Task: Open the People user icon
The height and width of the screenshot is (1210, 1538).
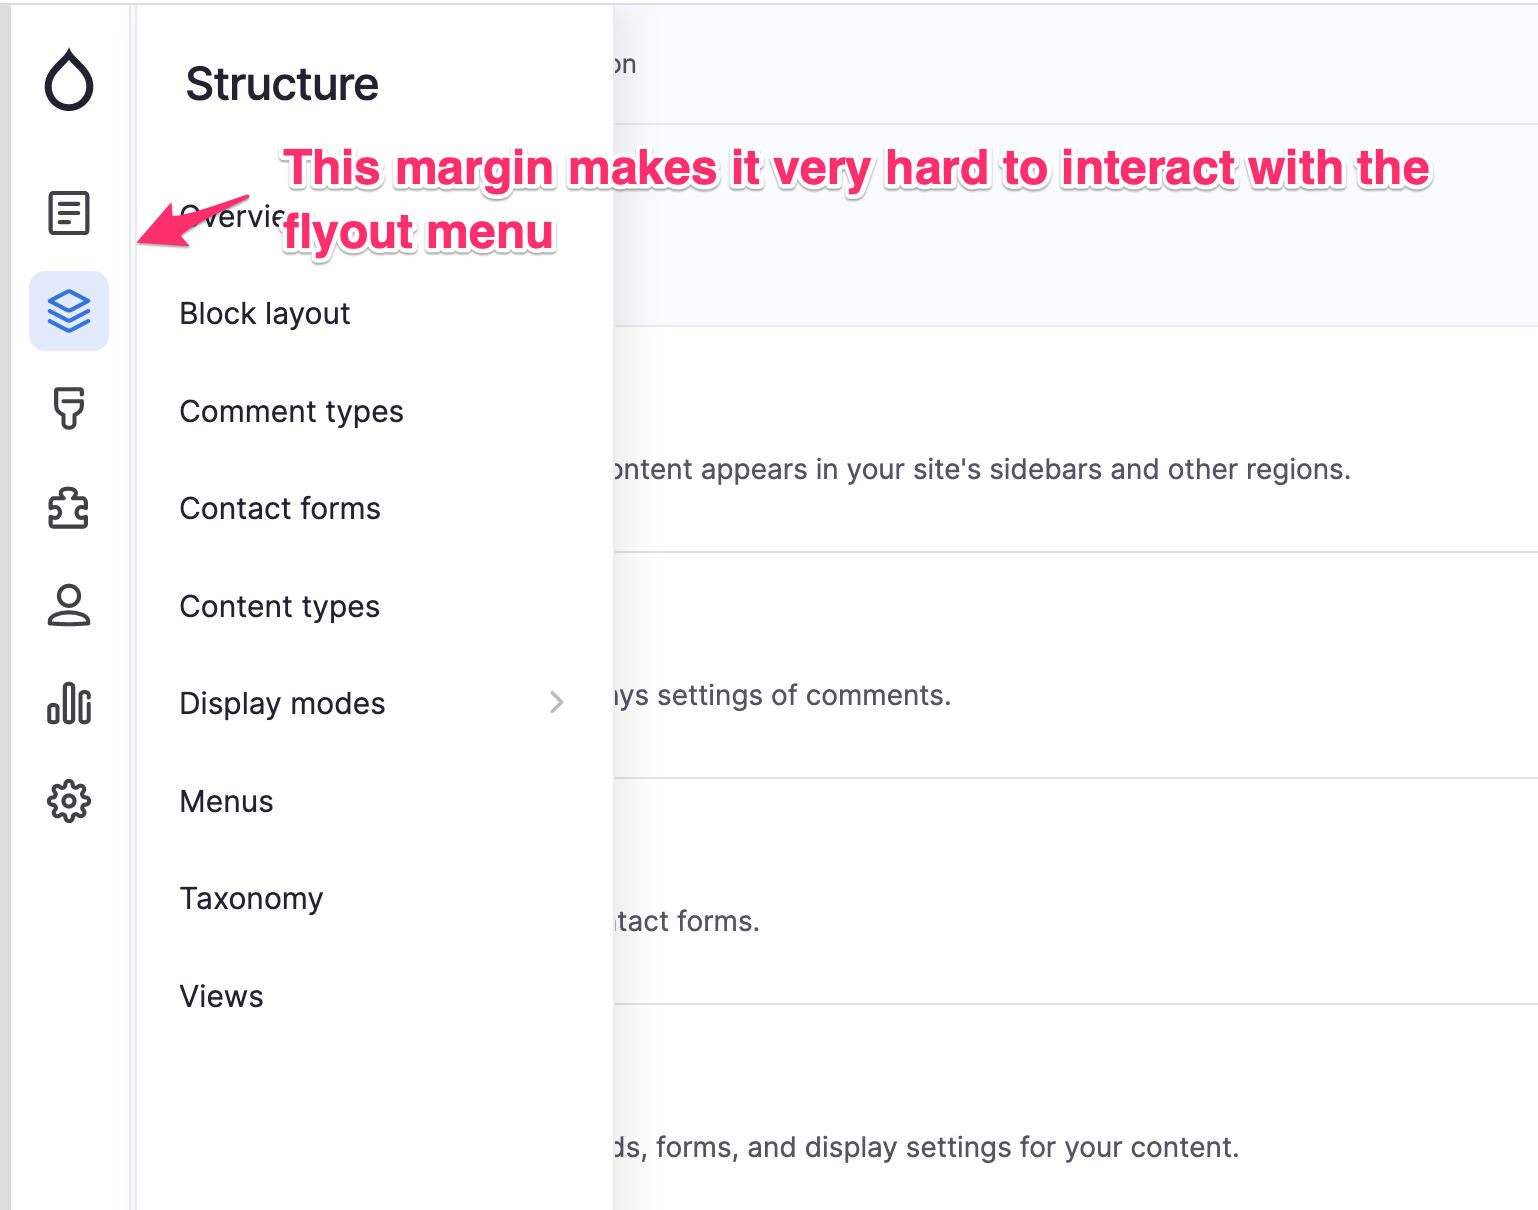Action: [69, 605]
